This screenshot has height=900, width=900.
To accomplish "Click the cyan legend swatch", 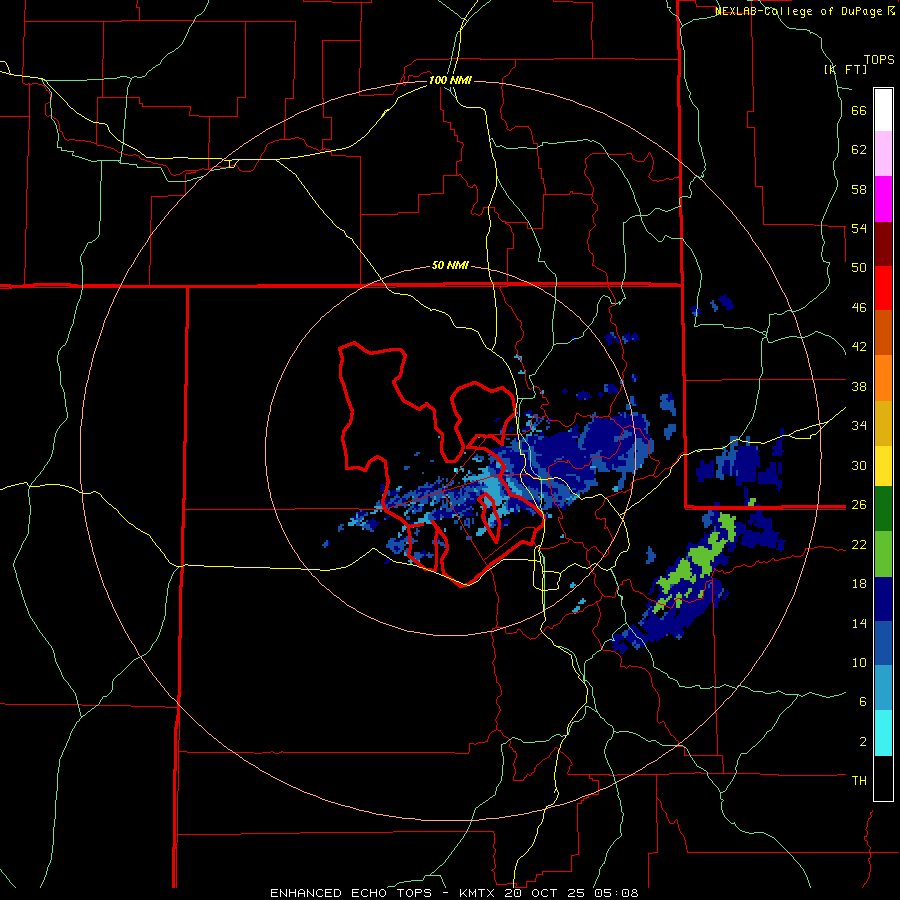I will [x=883, y=733].
